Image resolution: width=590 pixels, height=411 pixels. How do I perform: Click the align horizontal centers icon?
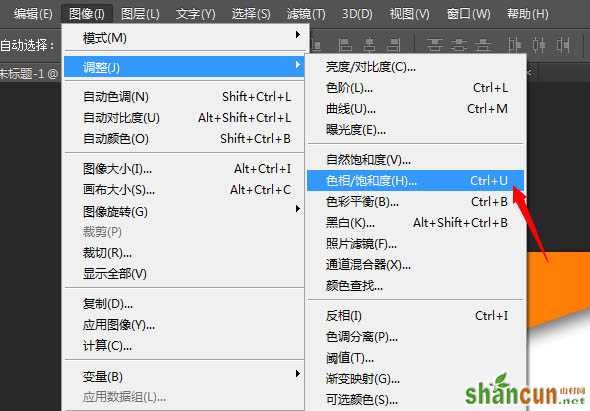369,46
